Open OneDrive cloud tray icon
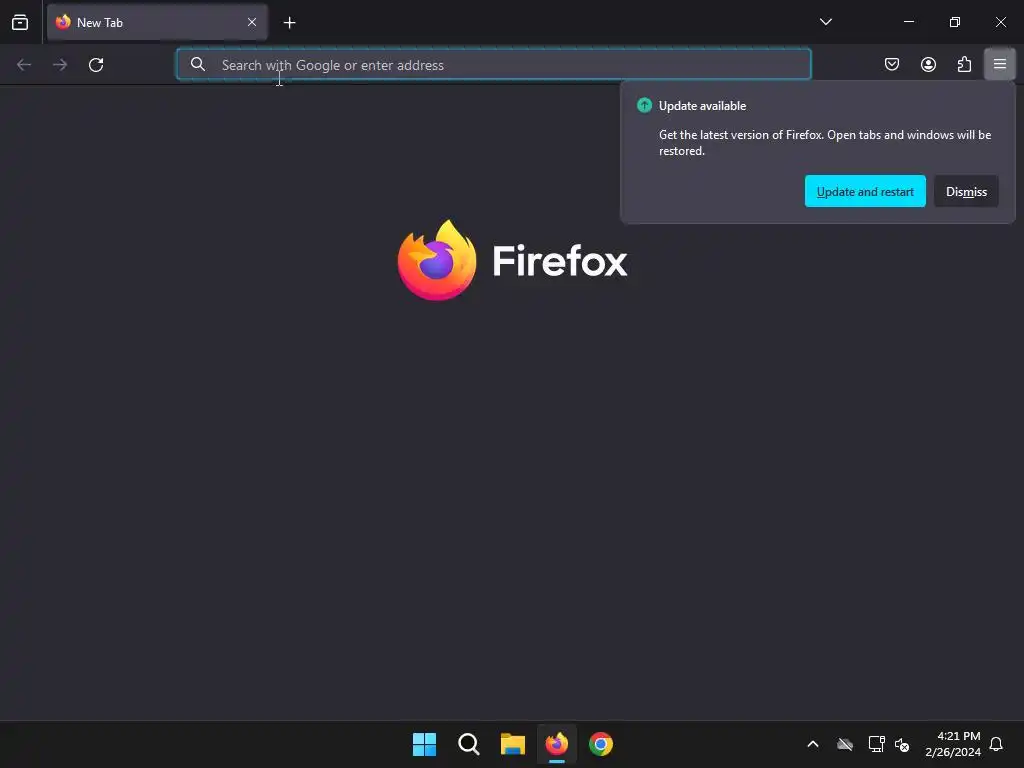Screen dimensions: 1024x768 (x=844, y=744)
